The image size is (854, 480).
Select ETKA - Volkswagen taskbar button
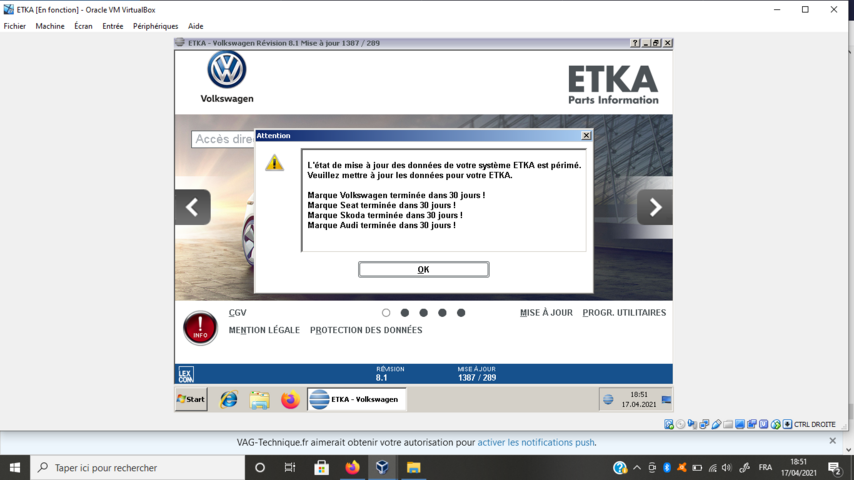point(357,399)
